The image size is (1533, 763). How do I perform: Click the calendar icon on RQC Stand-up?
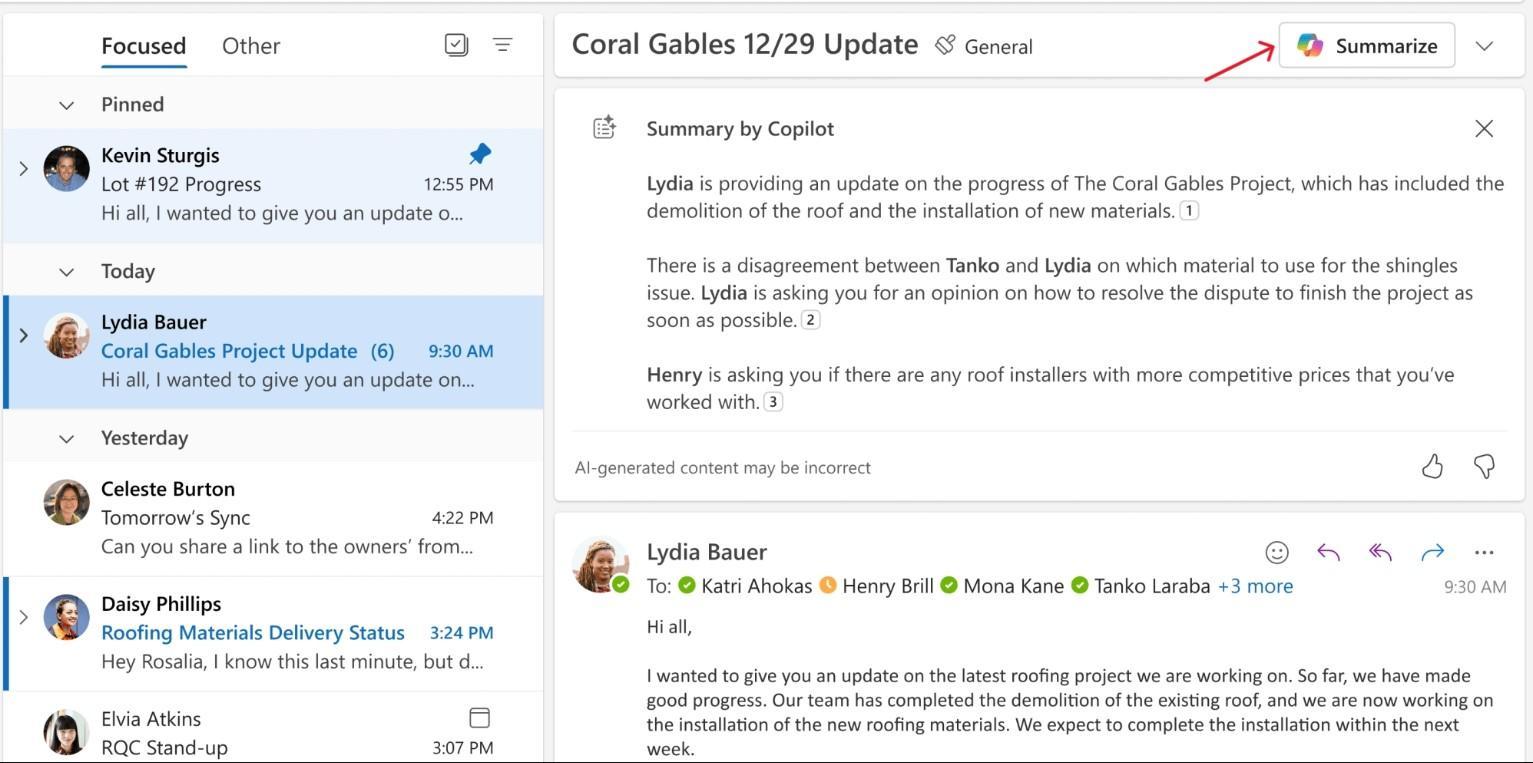pos(479,717)
